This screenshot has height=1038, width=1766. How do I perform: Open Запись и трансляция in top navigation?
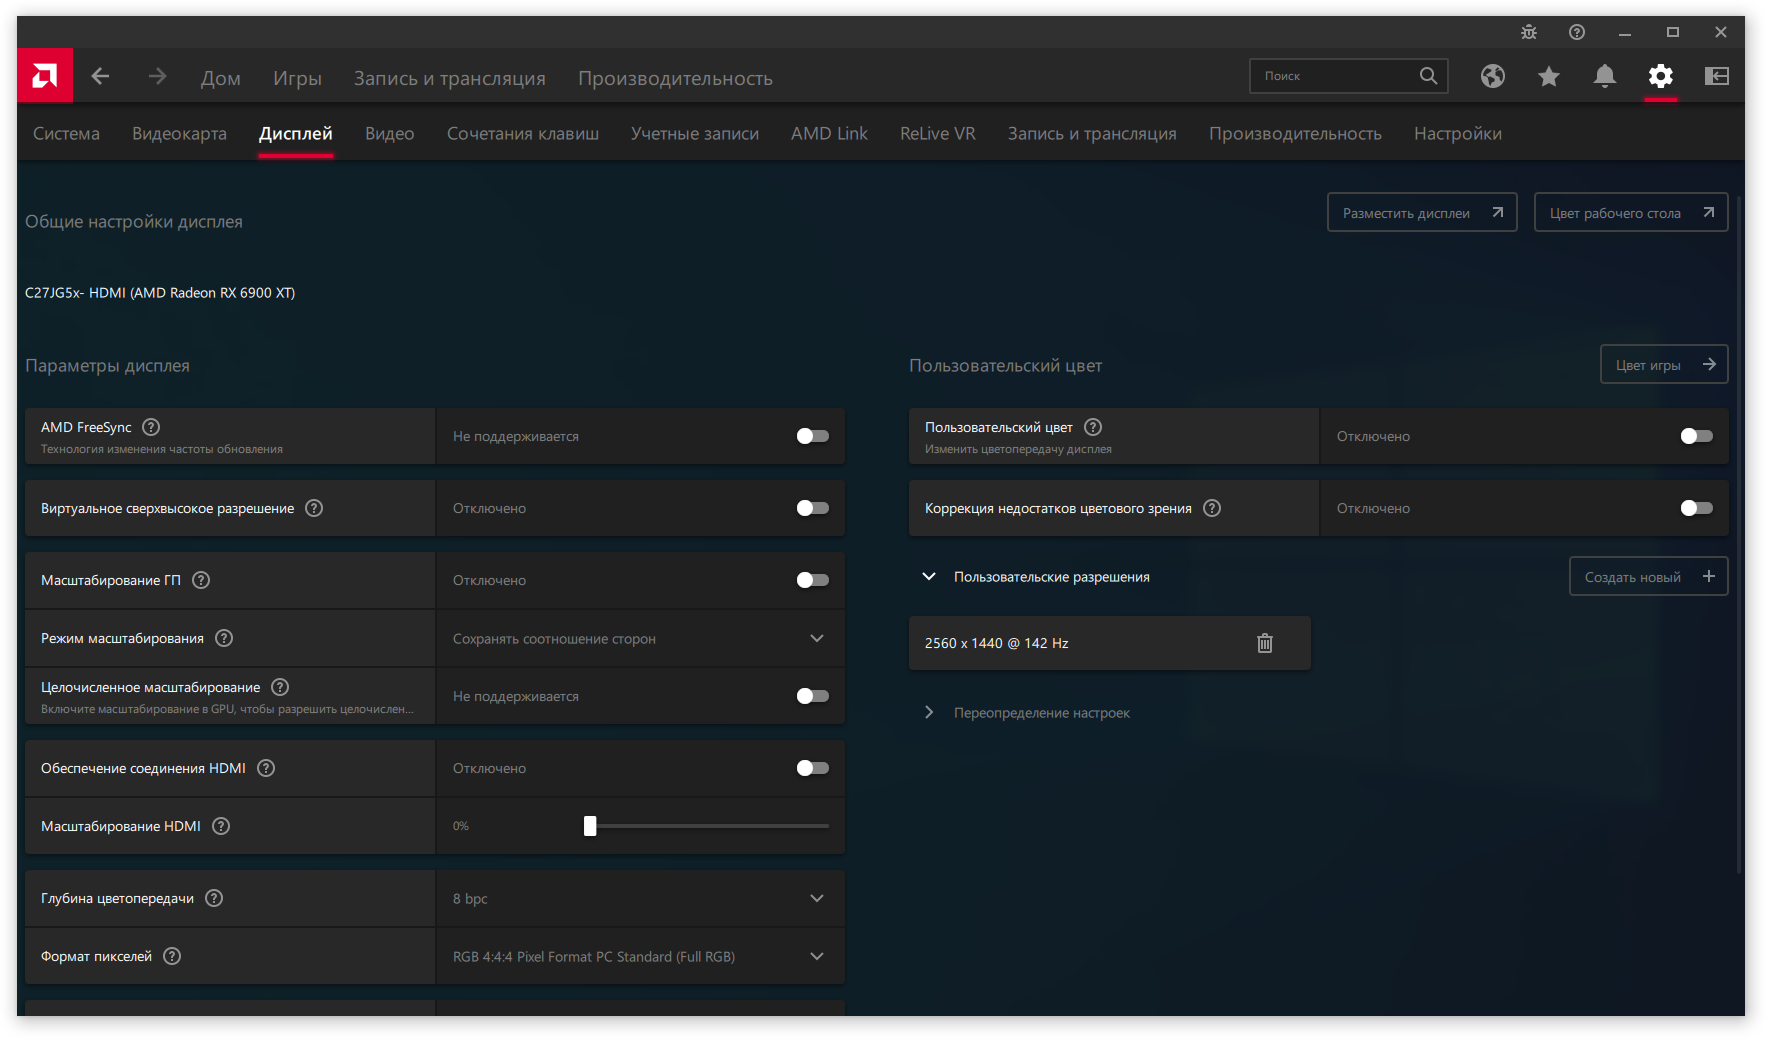449,78
